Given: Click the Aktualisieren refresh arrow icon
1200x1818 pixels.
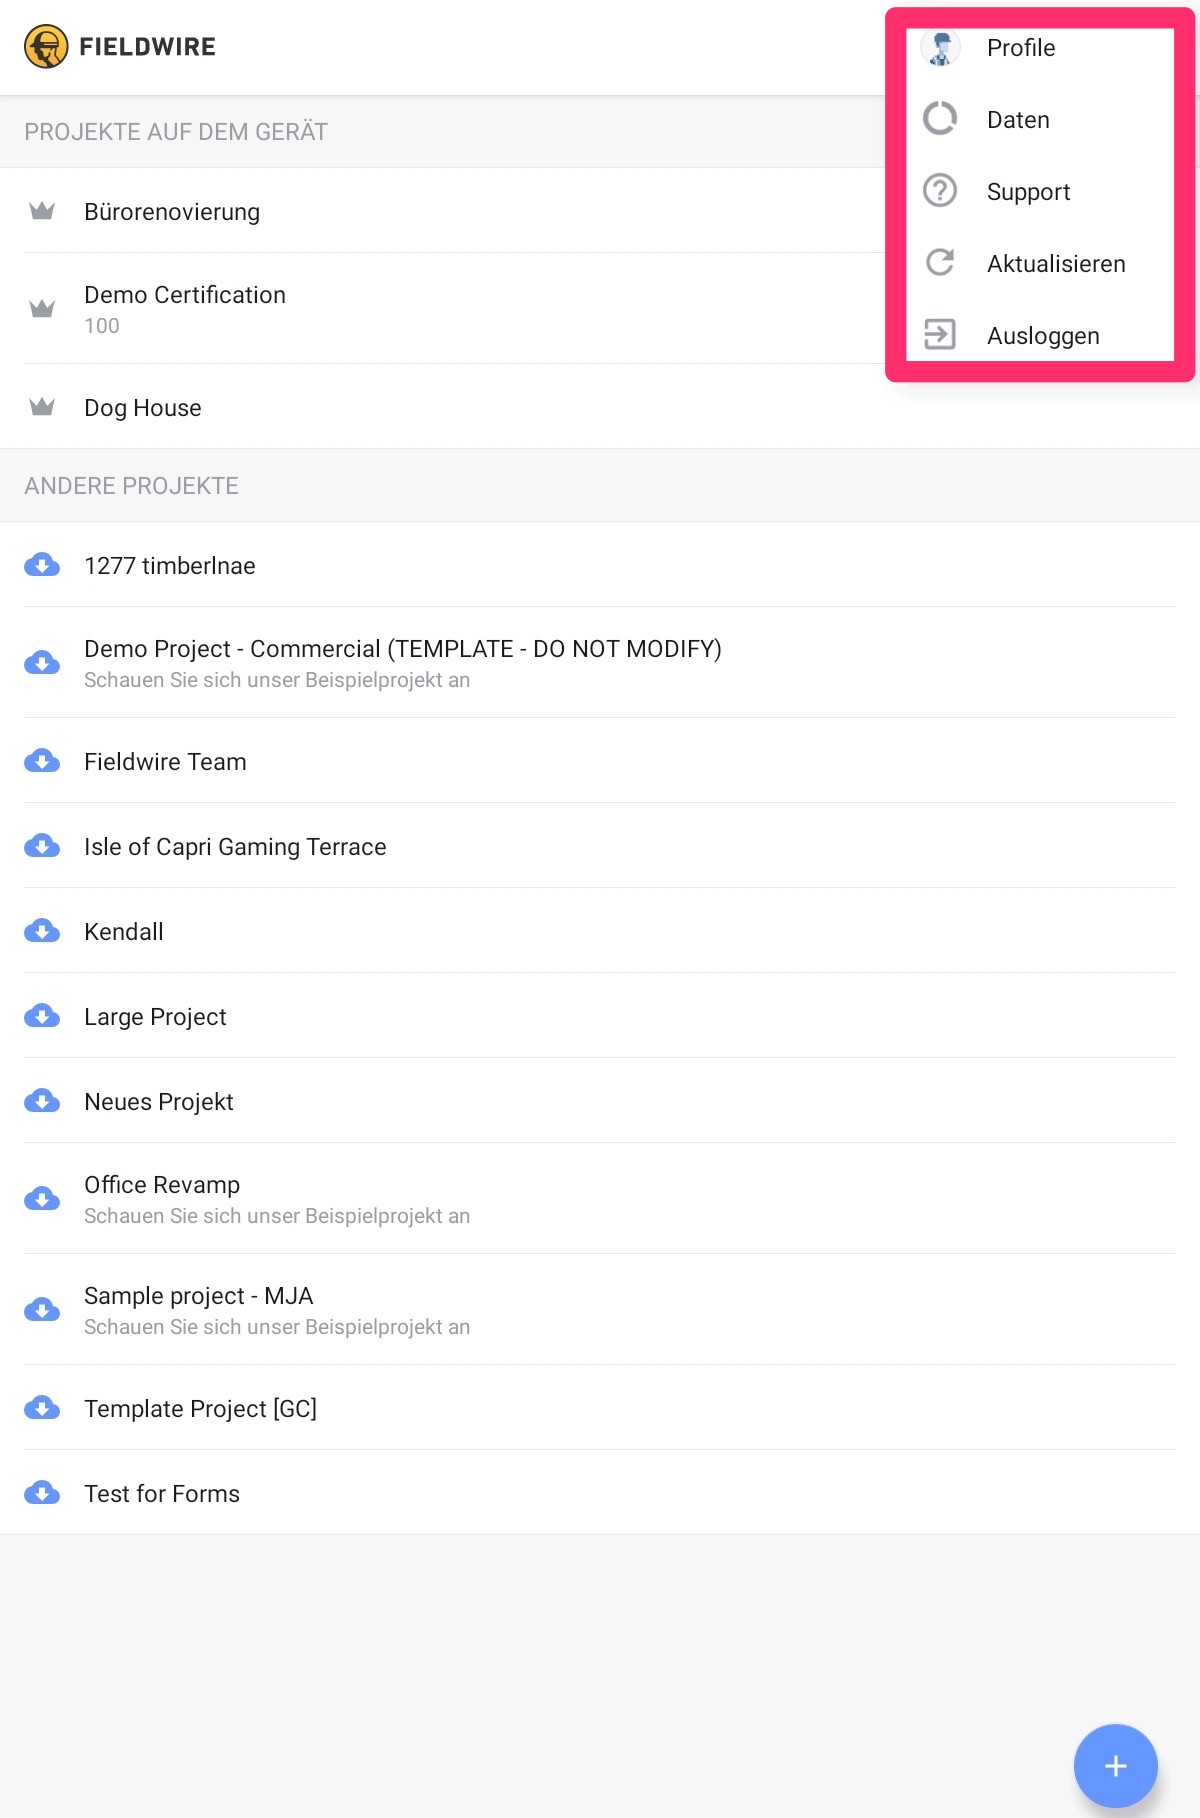Looking at the screenshot, I should click(940, 263).
